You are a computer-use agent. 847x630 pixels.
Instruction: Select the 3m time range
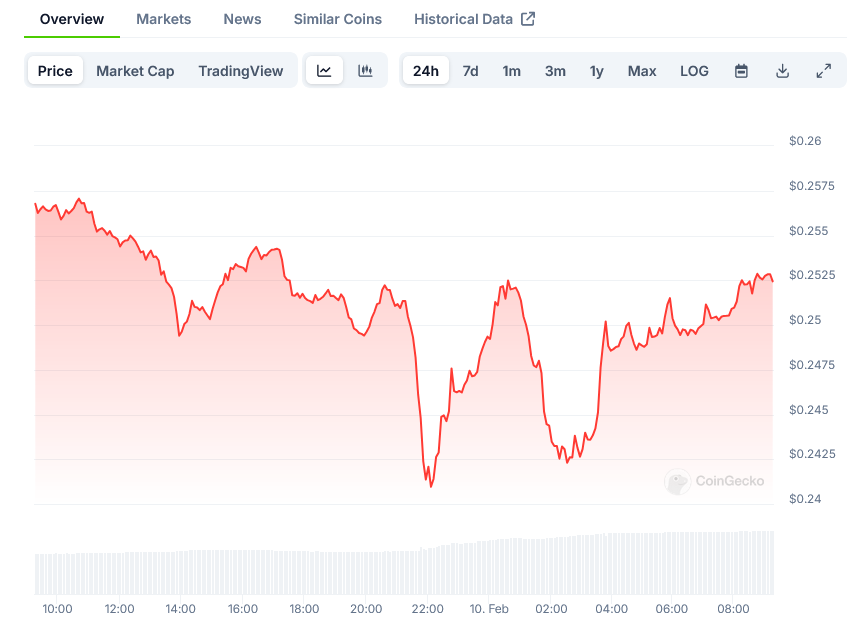[x=555, y=71]
